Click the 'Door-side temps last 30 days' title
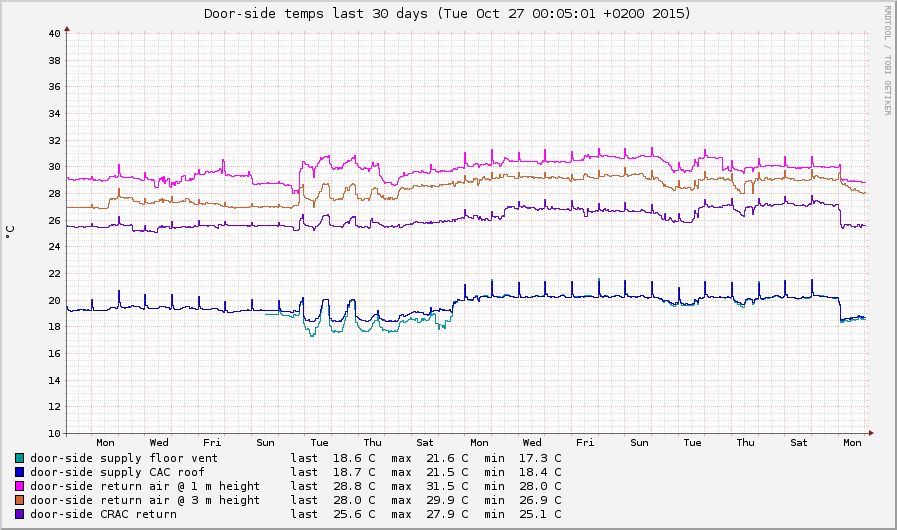Screen dimensions: 897x530 tap(447, 14)
